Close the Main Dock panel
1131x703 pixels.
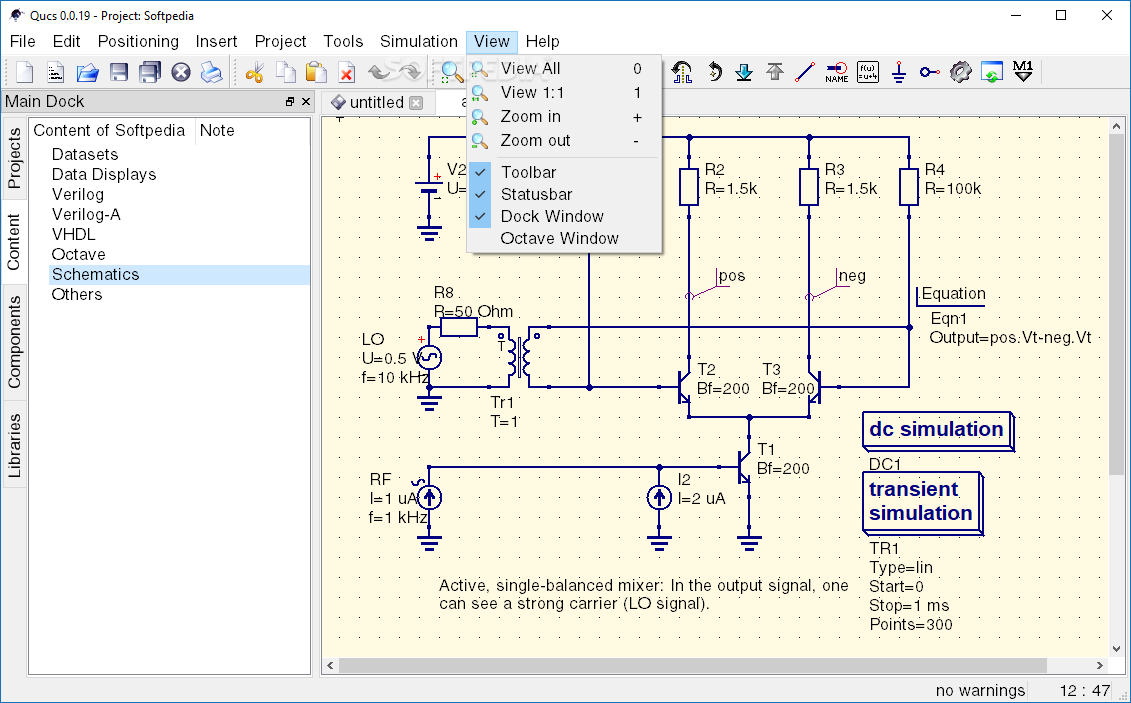tap(306, 102)
